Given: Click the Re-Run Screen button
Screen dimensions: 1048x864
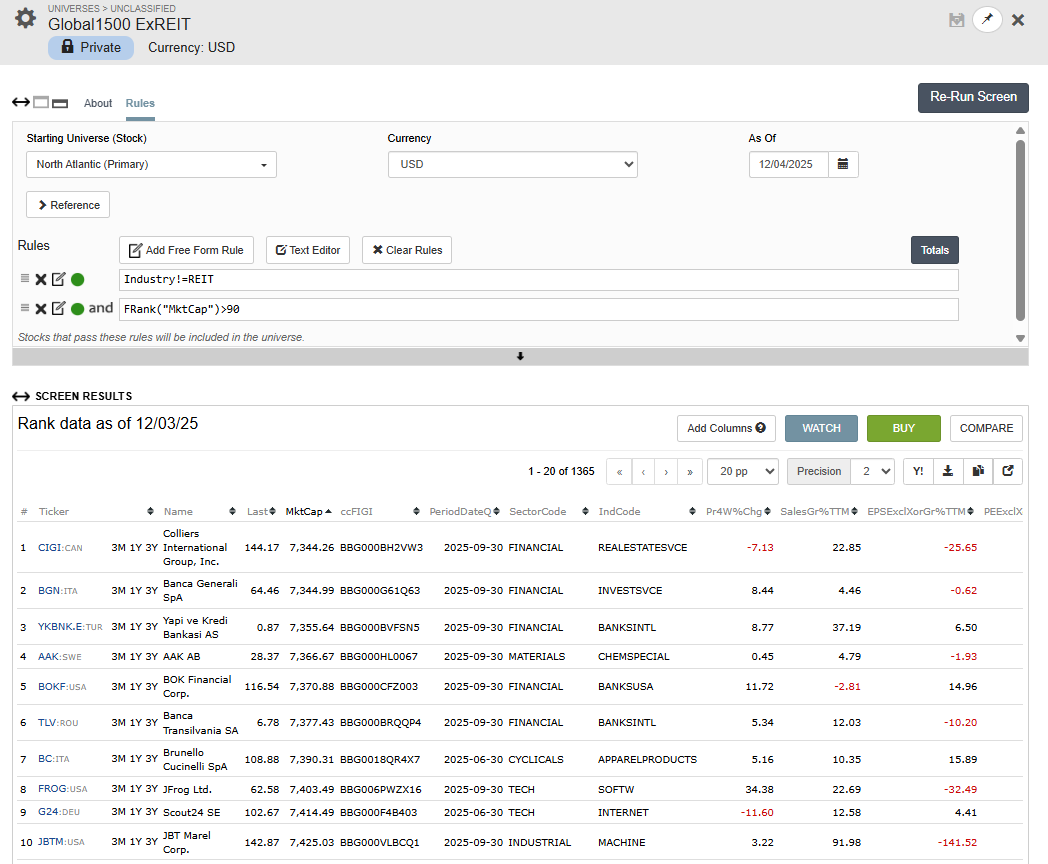Looking at the screenshot, I should coord(972,97).
